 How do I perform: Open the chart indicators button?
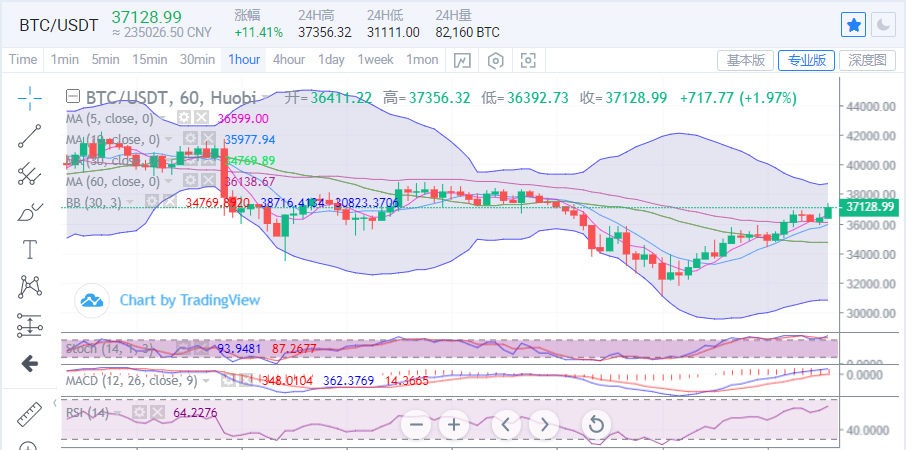(461, 60)
